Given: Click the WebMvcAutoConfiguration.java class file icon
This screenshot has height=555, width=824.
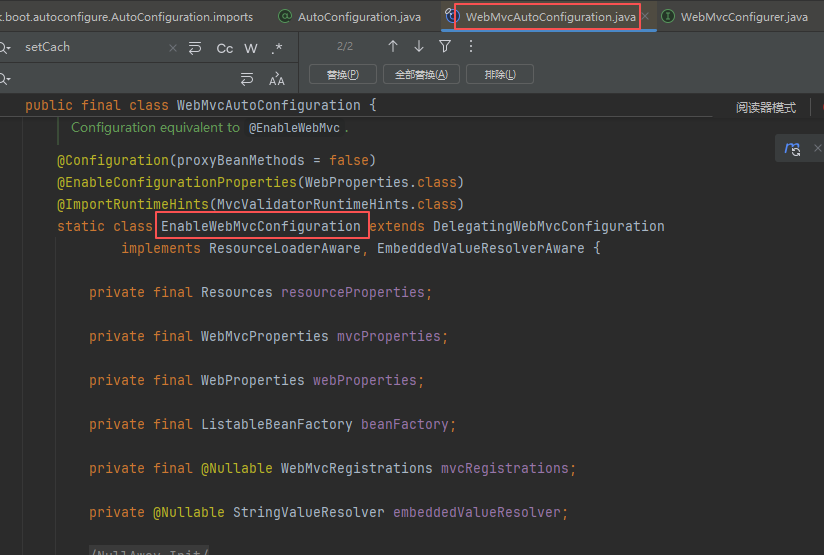Looking at the screenshot, I should pos(451,16).
